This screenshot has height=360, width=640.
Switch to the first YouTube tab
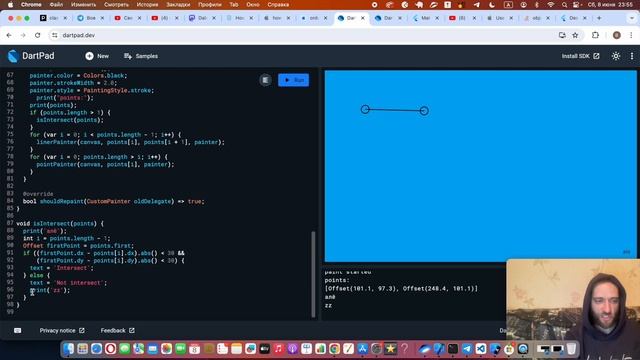127,18
